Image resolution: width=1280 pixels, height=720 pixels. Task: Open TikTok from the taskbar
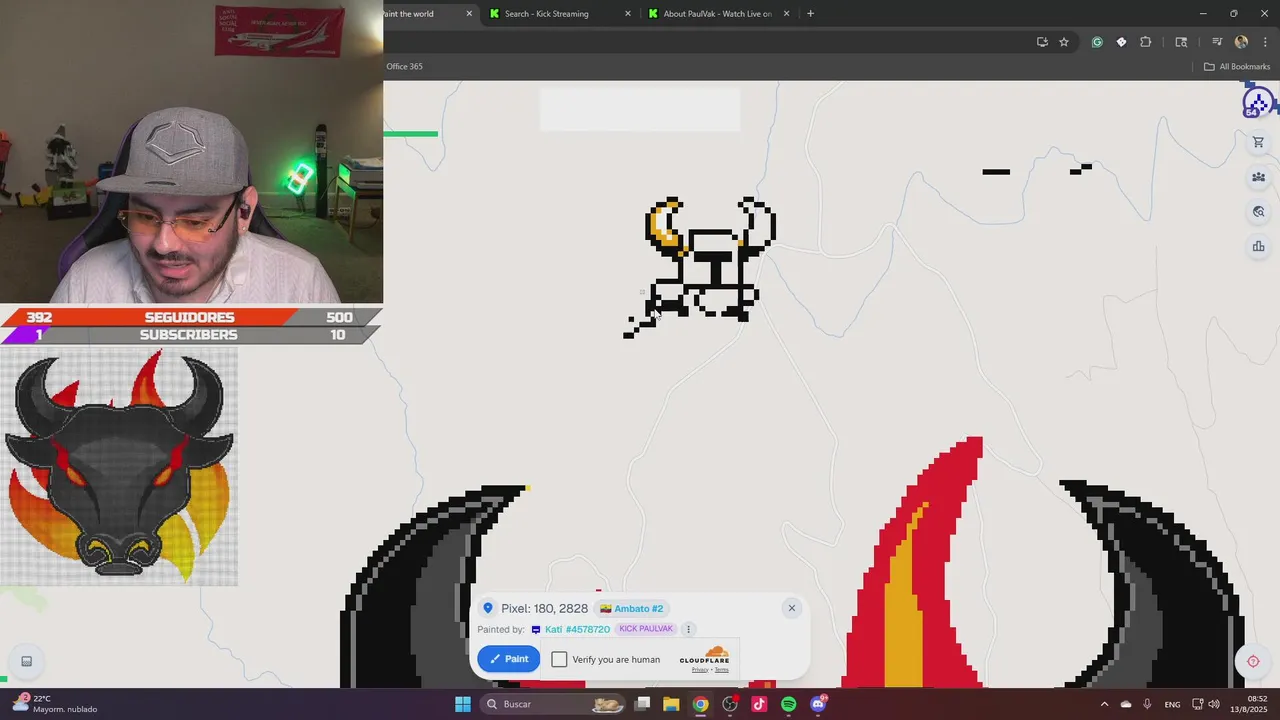point(759,704)
